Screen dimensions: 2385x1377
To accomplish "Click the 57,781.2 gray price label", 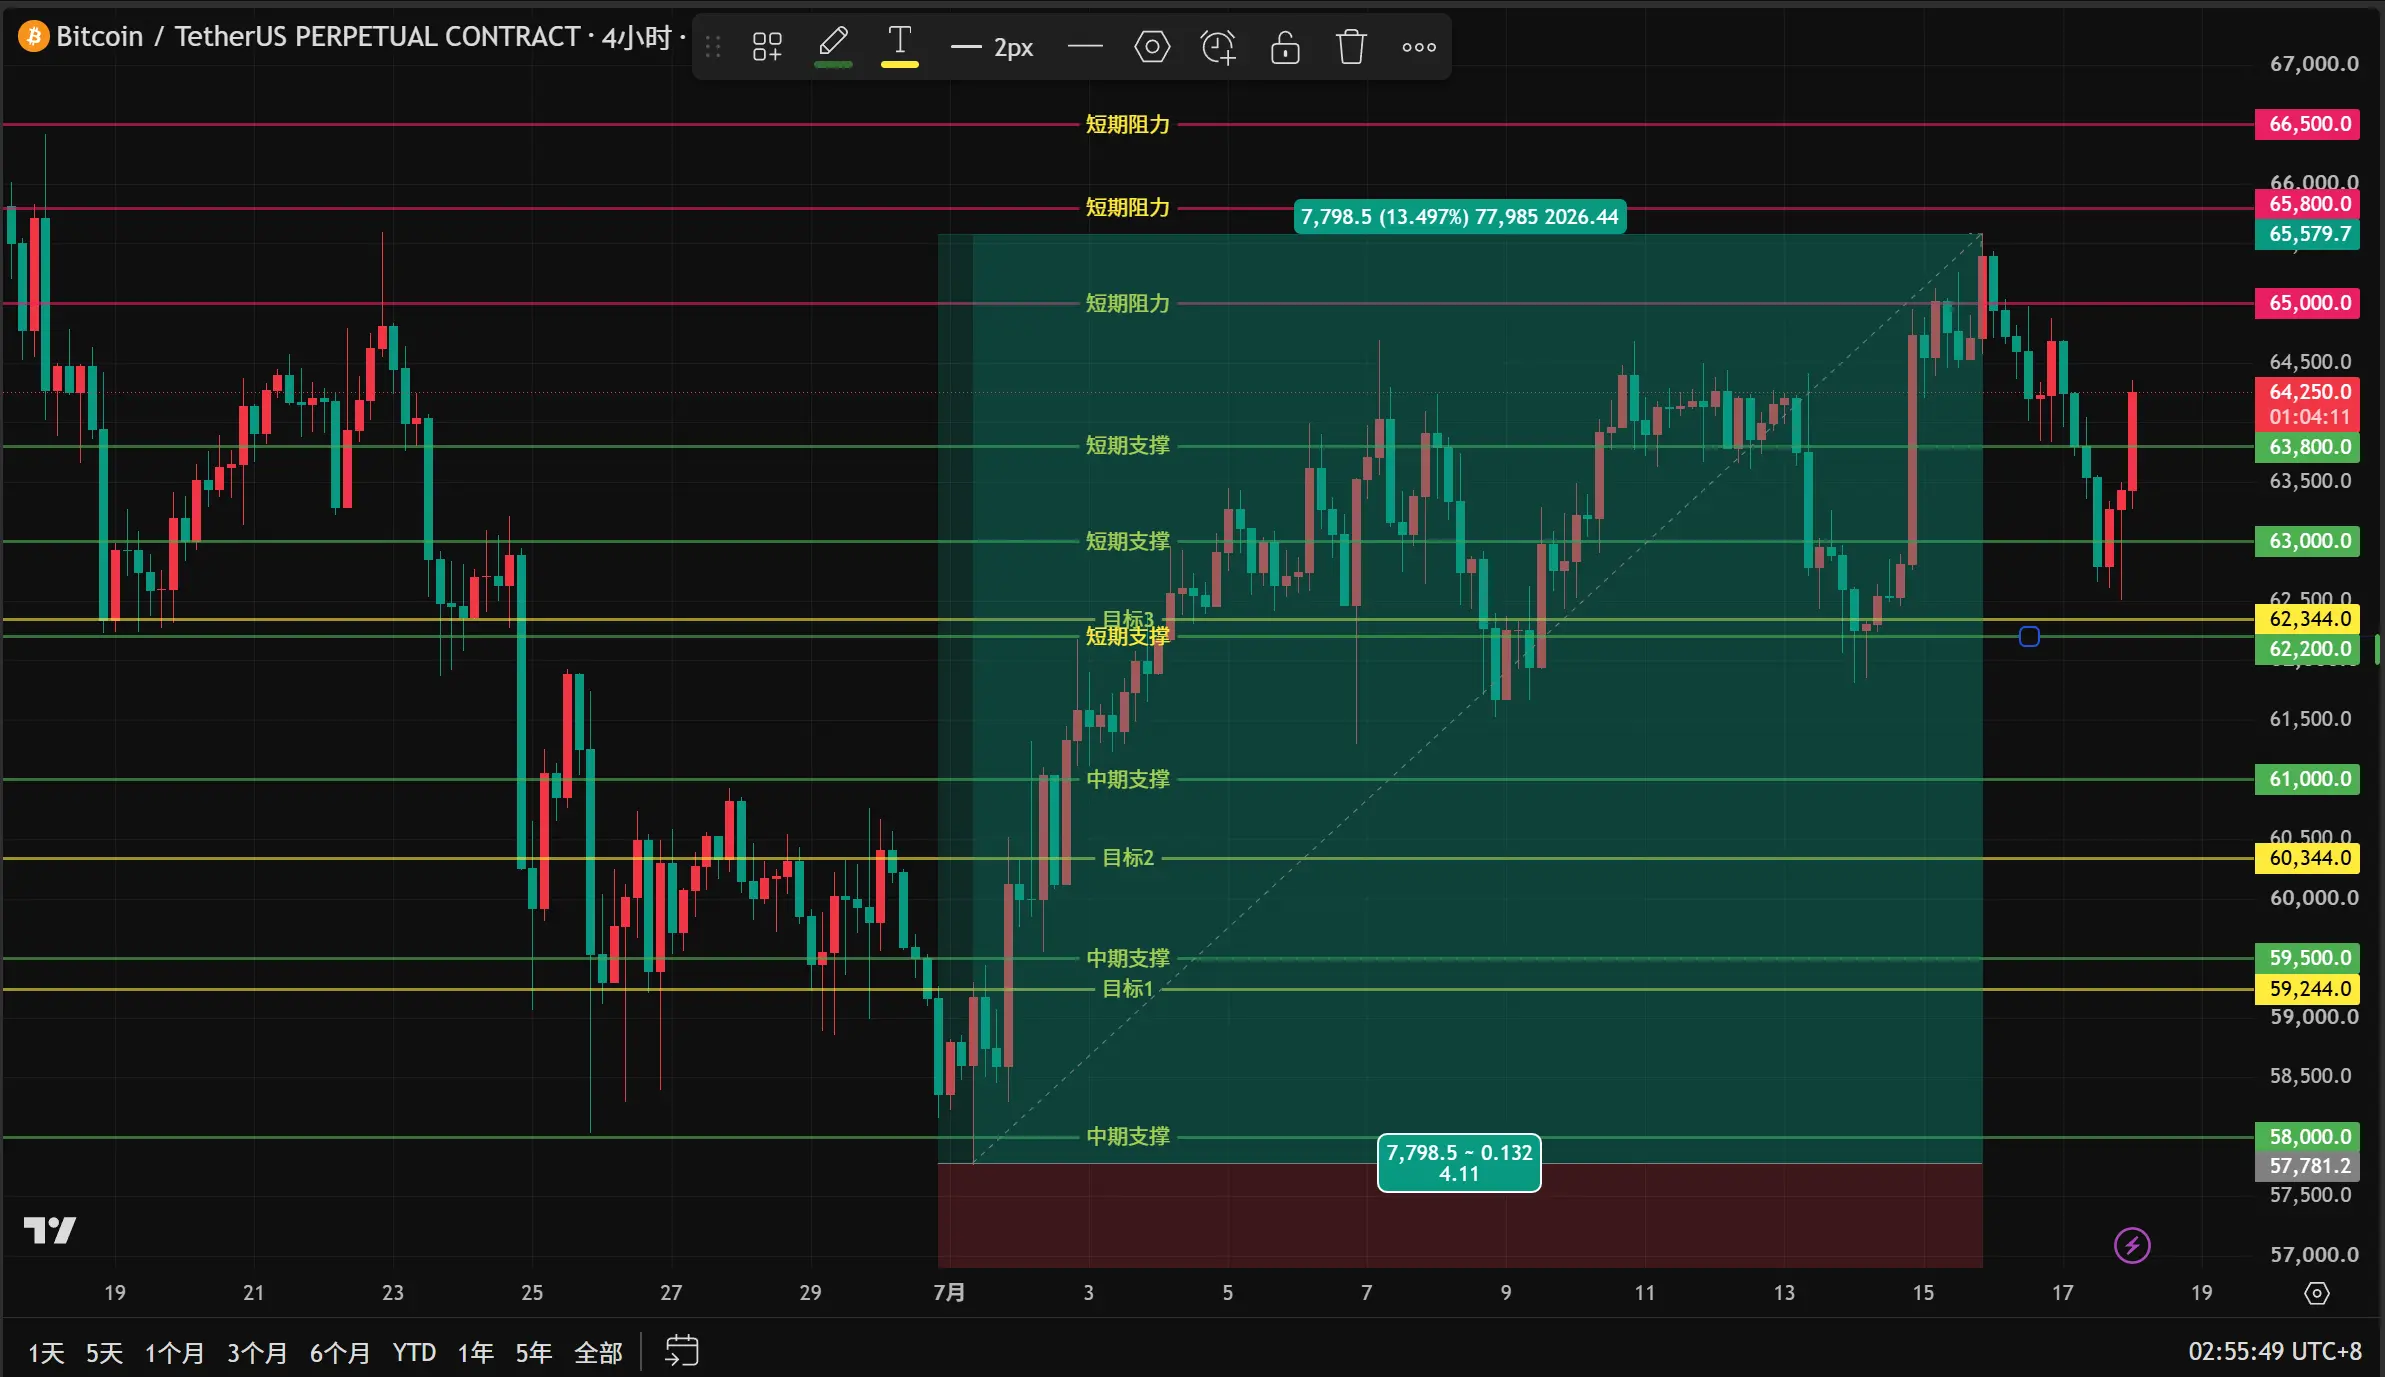I will click(x=2308, y=1166).
